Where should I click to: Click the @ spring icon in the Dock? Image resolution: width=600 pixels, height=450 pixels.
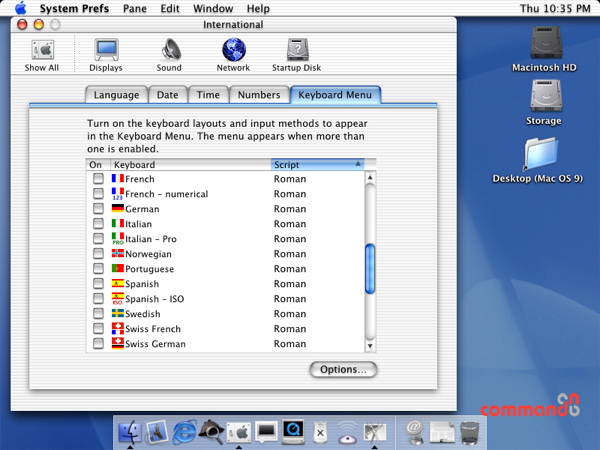point(415,432)
